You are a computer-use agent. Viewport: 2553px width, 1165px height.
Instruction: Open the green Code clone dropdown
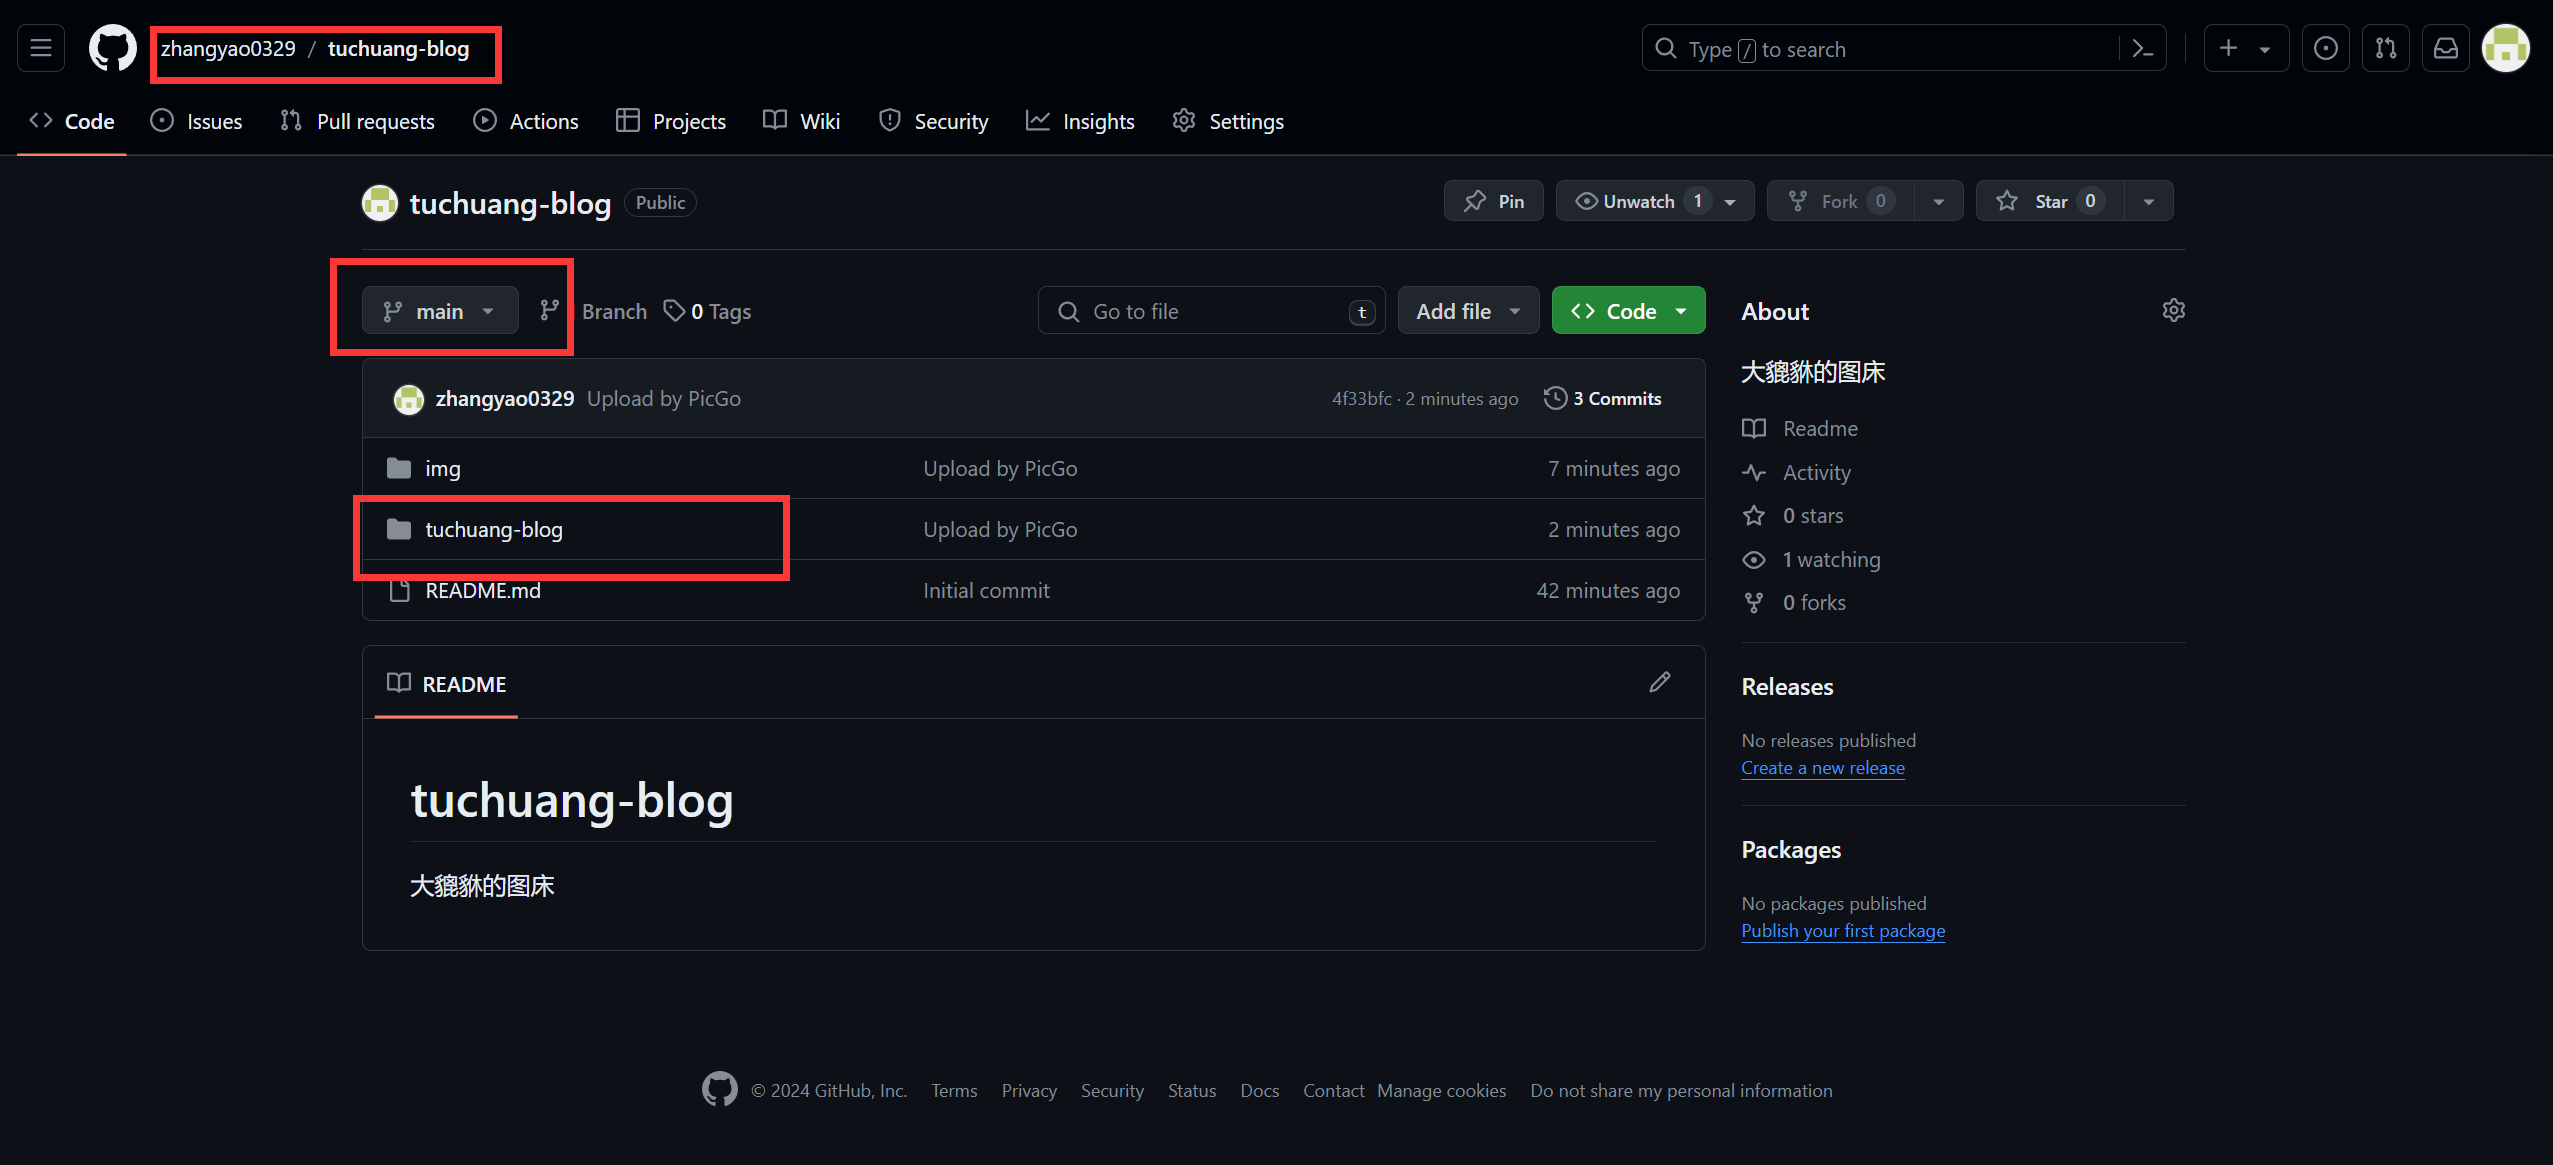tap(1628, 311)
